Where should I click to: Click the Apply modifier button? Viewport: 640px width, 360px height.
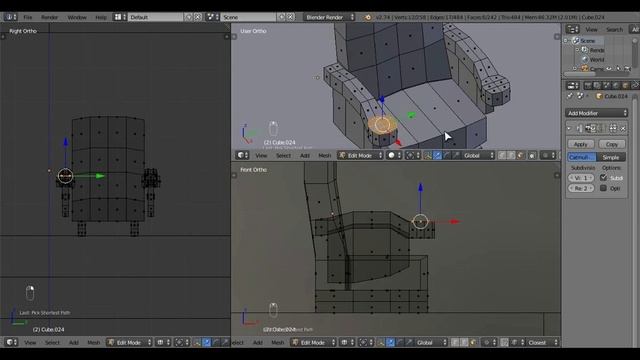click(580, 144)
